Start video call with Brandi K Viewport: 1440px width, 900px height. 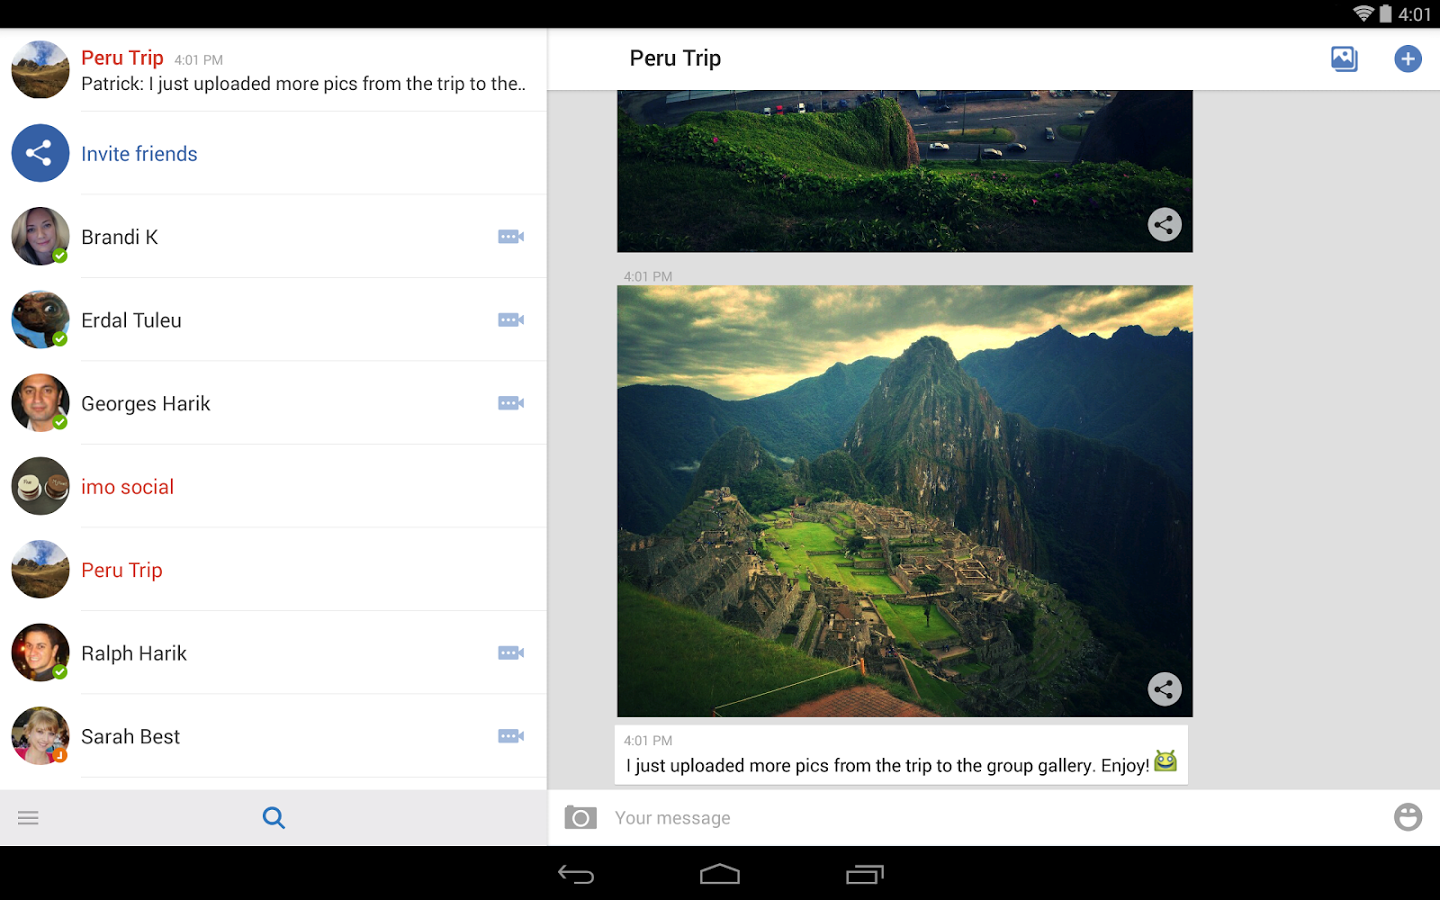pyautogui.click(x=511, y=237)
